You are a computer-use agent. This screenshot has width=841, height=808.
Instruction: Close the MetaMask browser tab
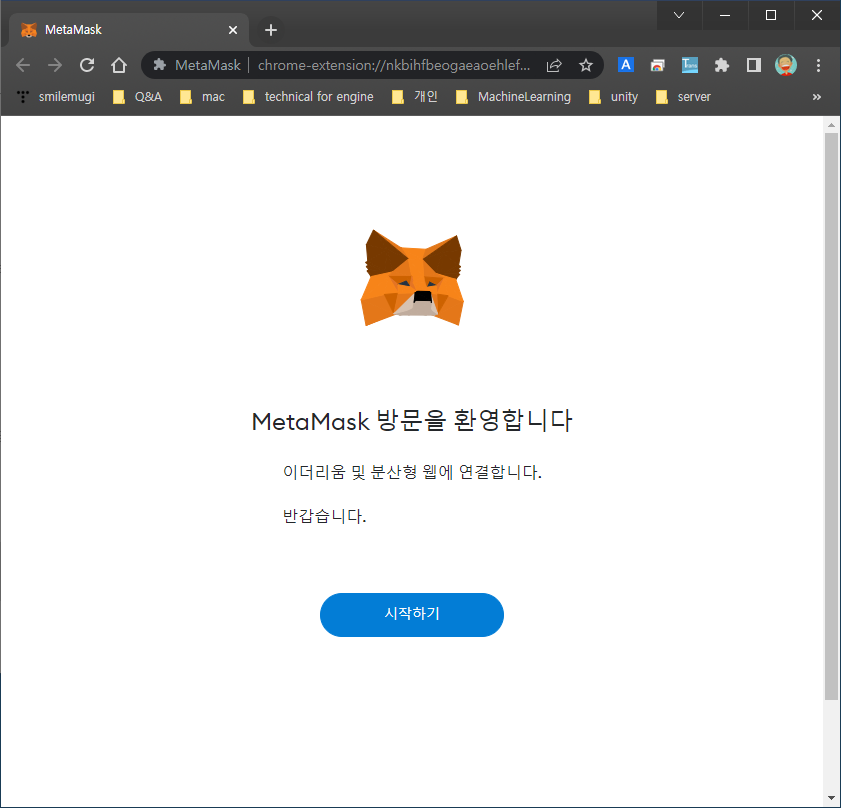tap(233, 30)
